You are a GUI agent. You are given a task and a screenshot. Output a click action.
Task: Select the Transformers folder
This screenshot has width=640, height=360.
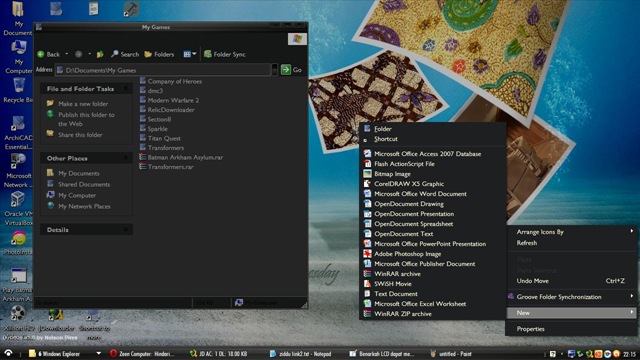point(162,147)
